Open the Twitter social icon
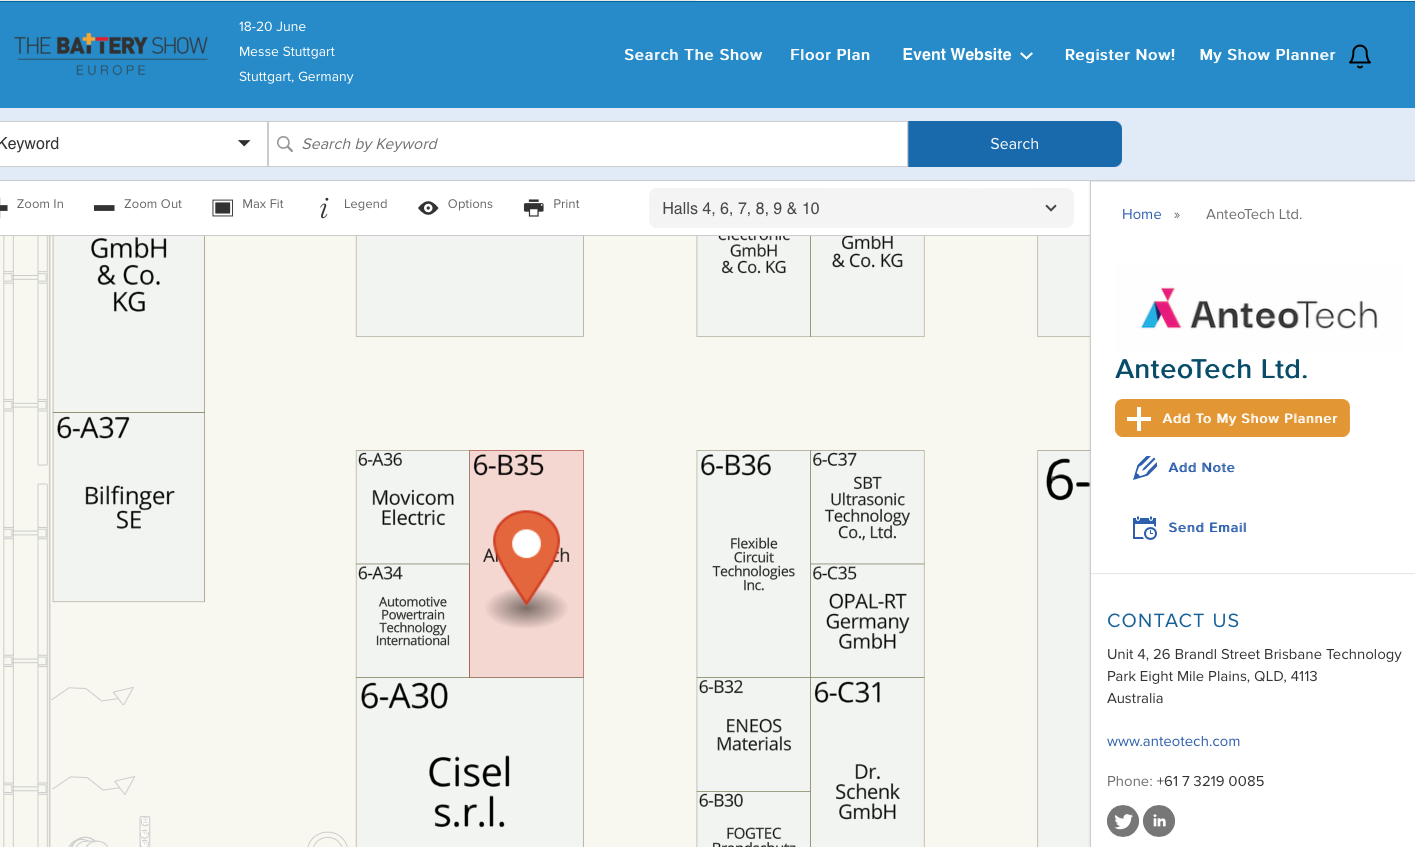1415x847 pixels. (x=1123, y=821)
